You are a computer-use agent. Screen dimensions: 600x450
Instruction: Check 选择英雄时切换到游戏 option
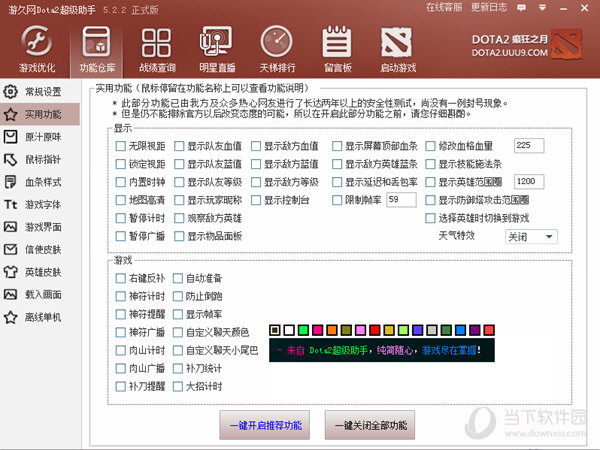point(430,218)
